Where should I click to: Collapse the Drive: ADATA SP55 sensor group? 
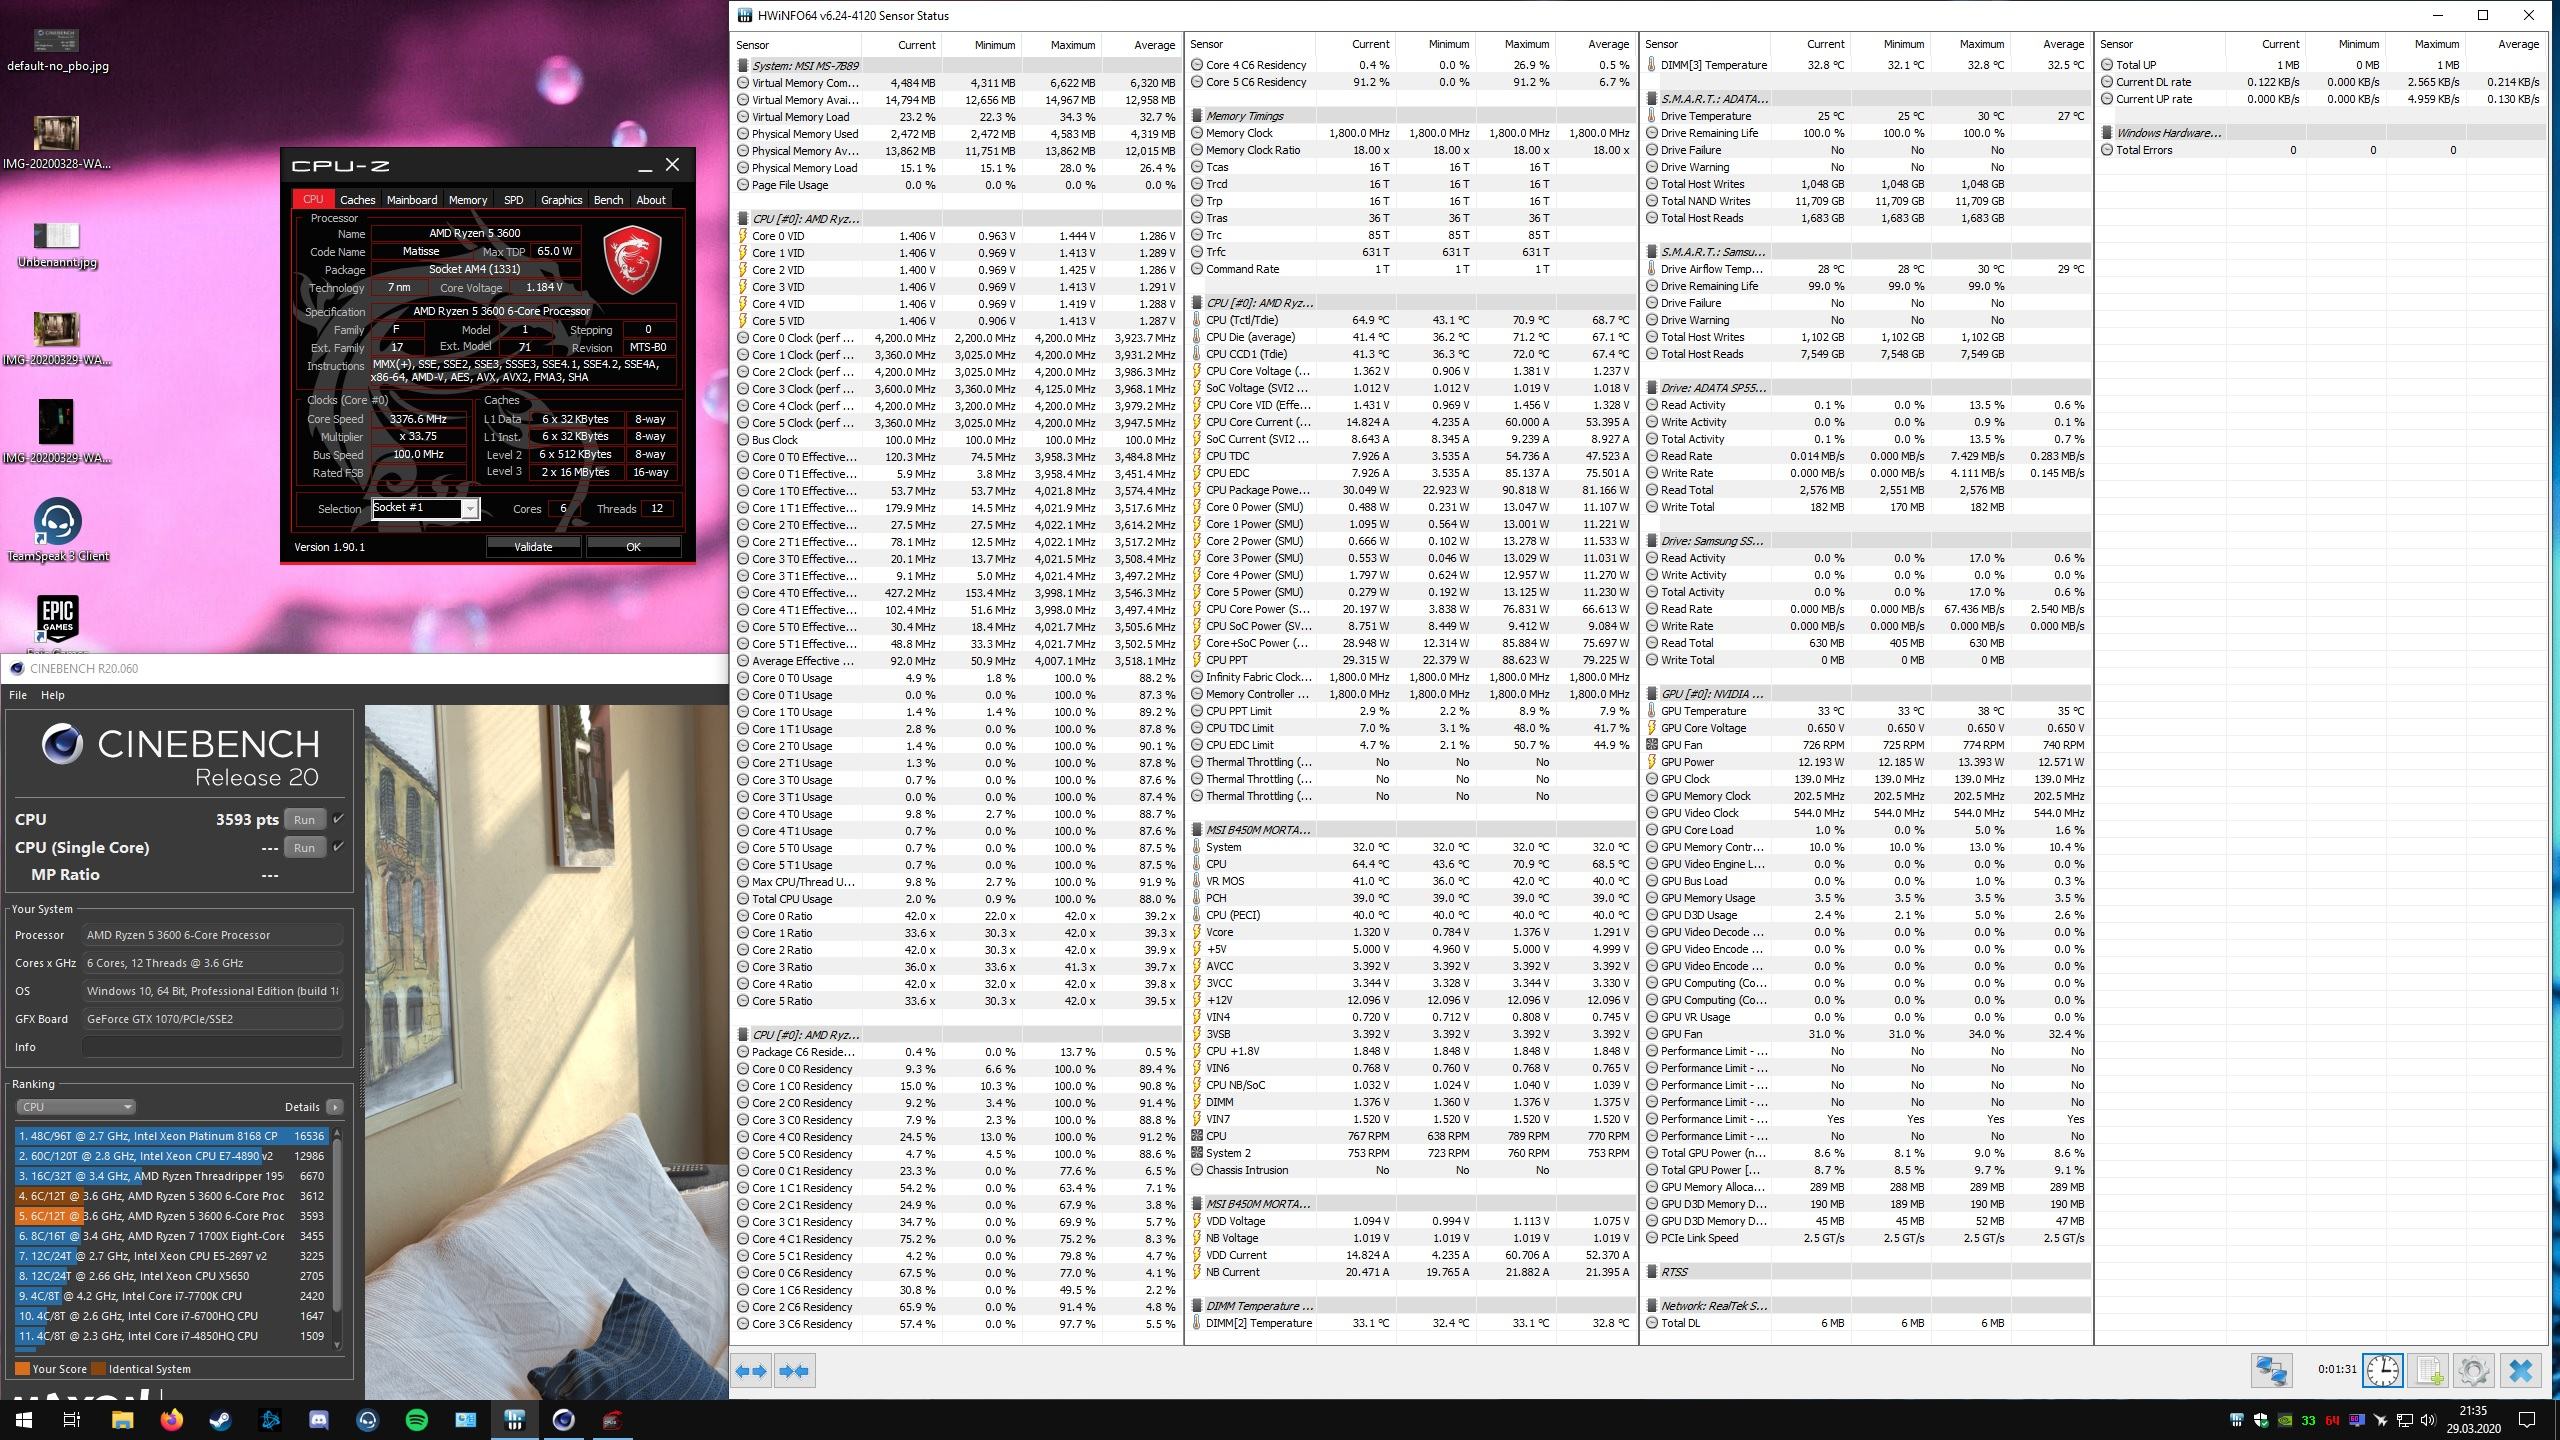(1652, 388)
